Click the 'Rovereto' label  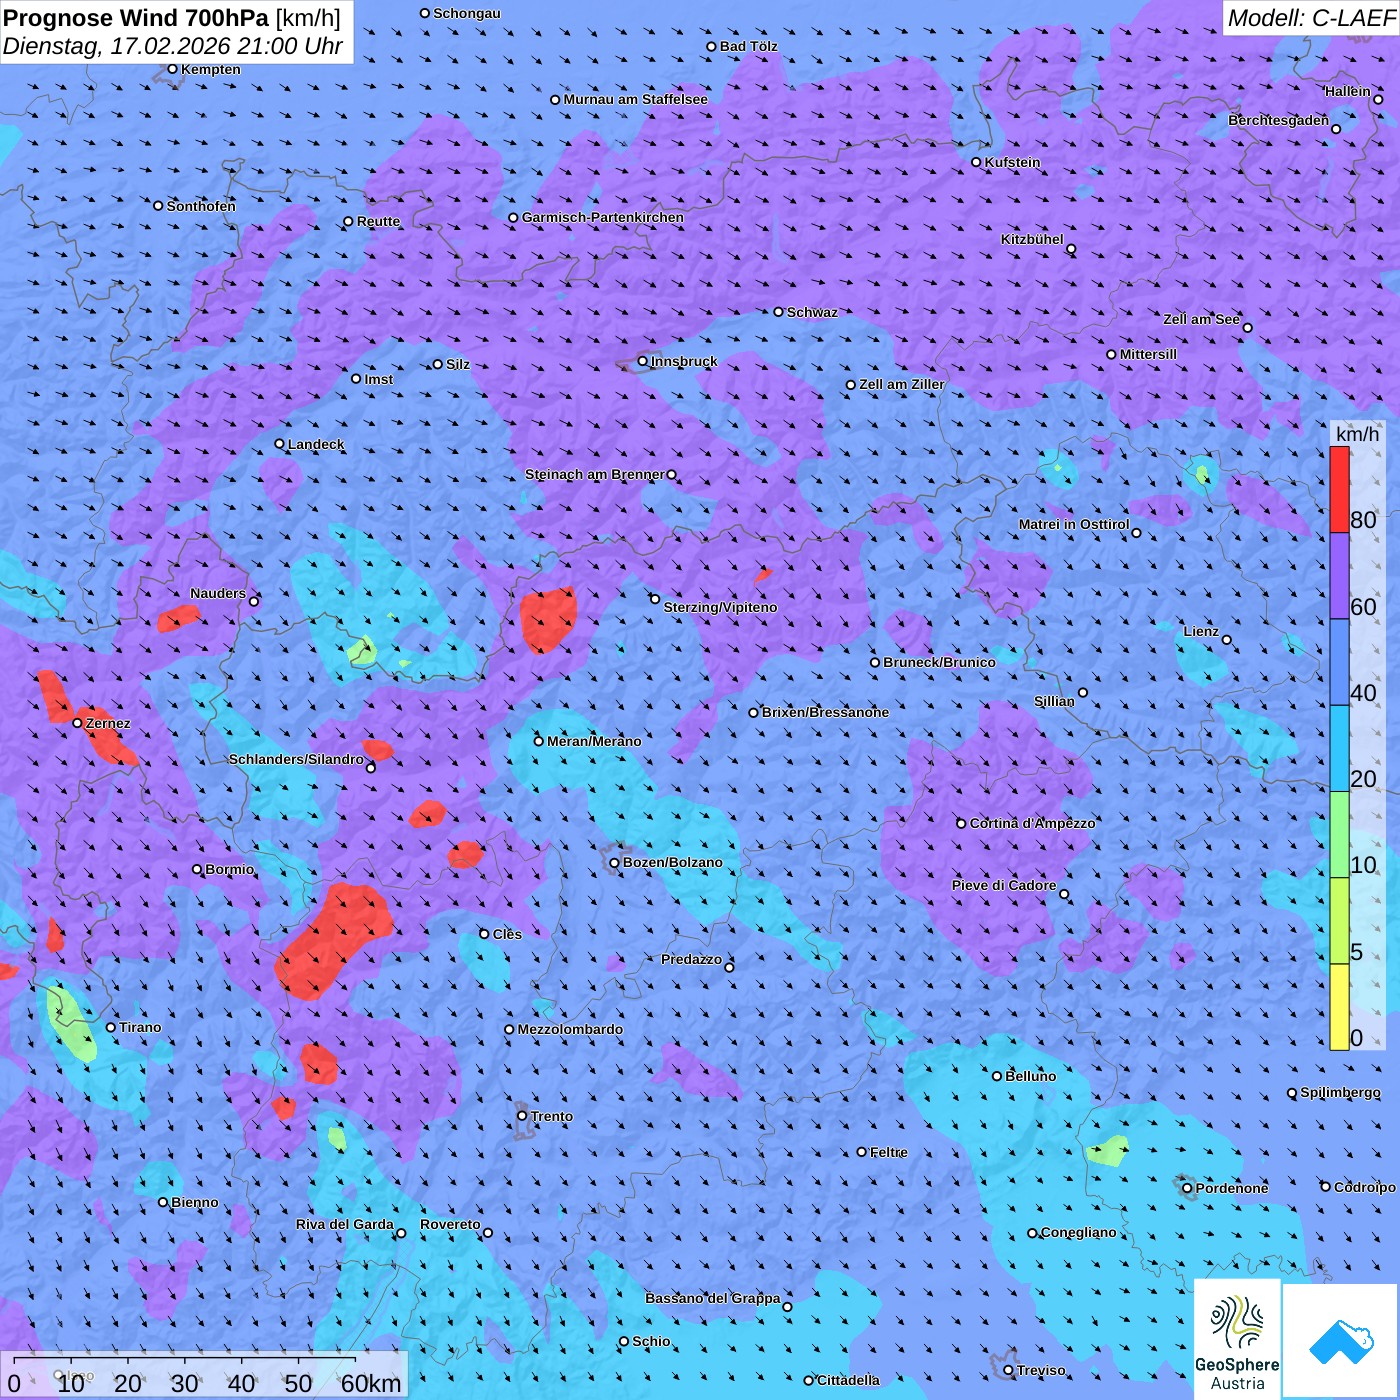tap(450, 1224)
